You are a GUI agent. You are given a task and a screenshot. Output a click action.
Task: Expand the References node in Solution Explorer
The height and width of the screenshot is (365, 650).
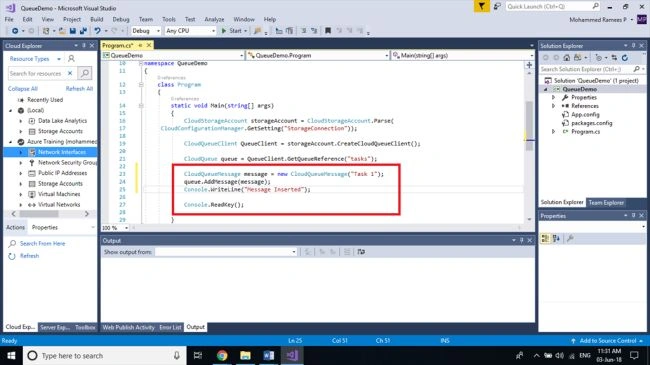click(553, 106)
